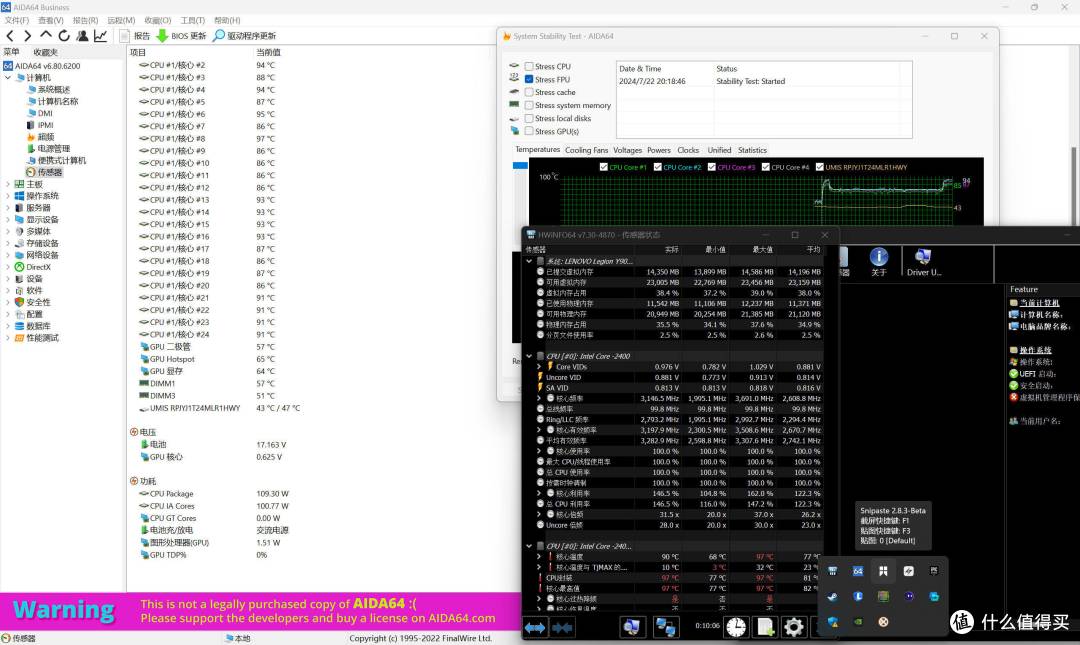The width and height of the screenshot is (1080, 645).
Task: Expand the Core VIDs row in HWiNFO
Action: click(539, 367)
